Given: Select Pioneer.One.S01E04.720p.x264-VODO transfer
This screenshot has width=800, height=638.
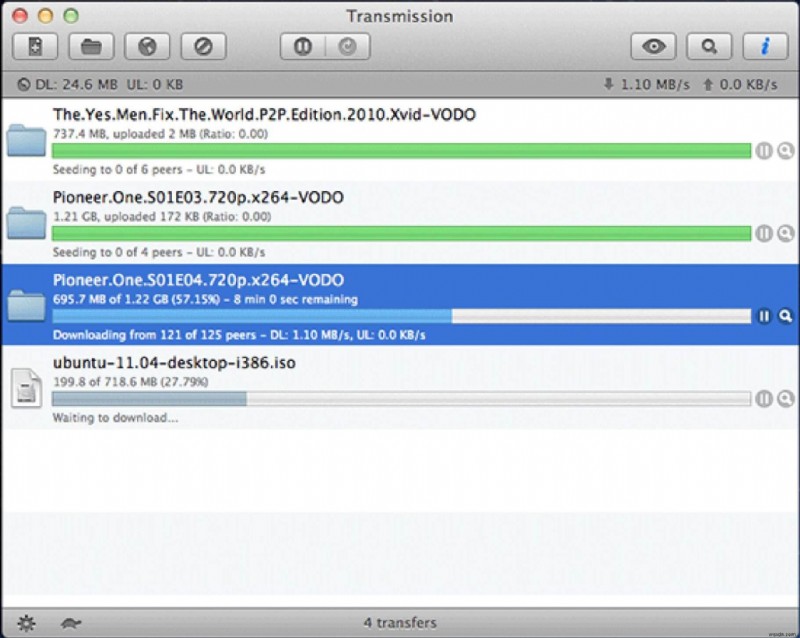Looking at the screenshot, I should click(x=401, y=305).
